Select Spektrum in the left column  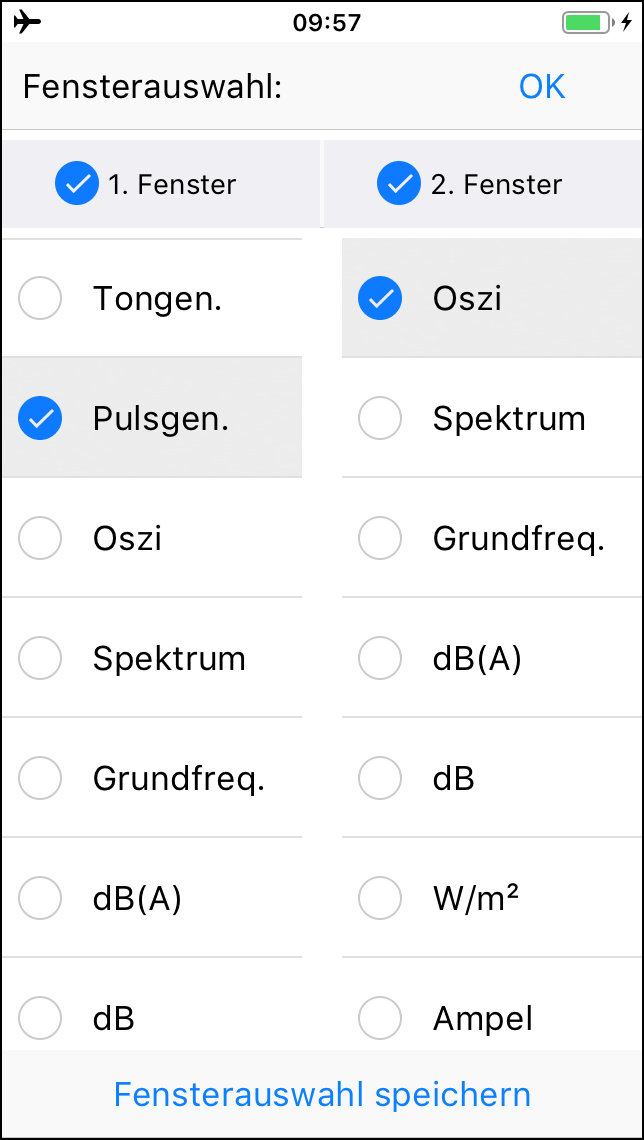pyautogui.click(x=40, y=658)
